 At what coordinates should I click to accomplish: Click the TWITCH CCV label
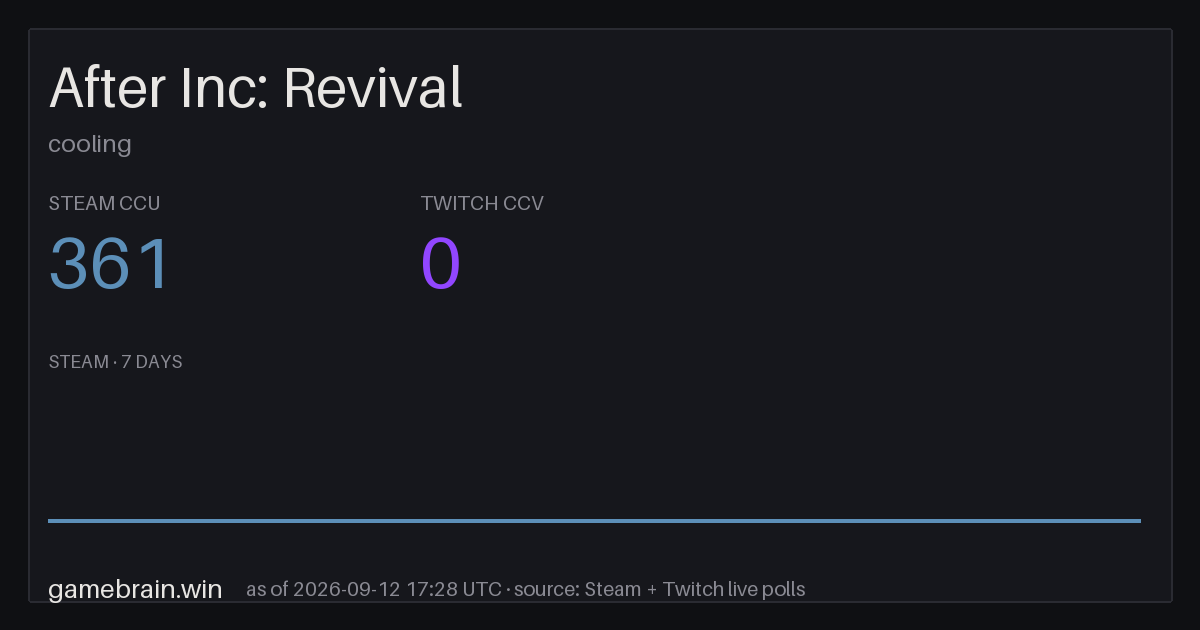[x=482, y=203]
